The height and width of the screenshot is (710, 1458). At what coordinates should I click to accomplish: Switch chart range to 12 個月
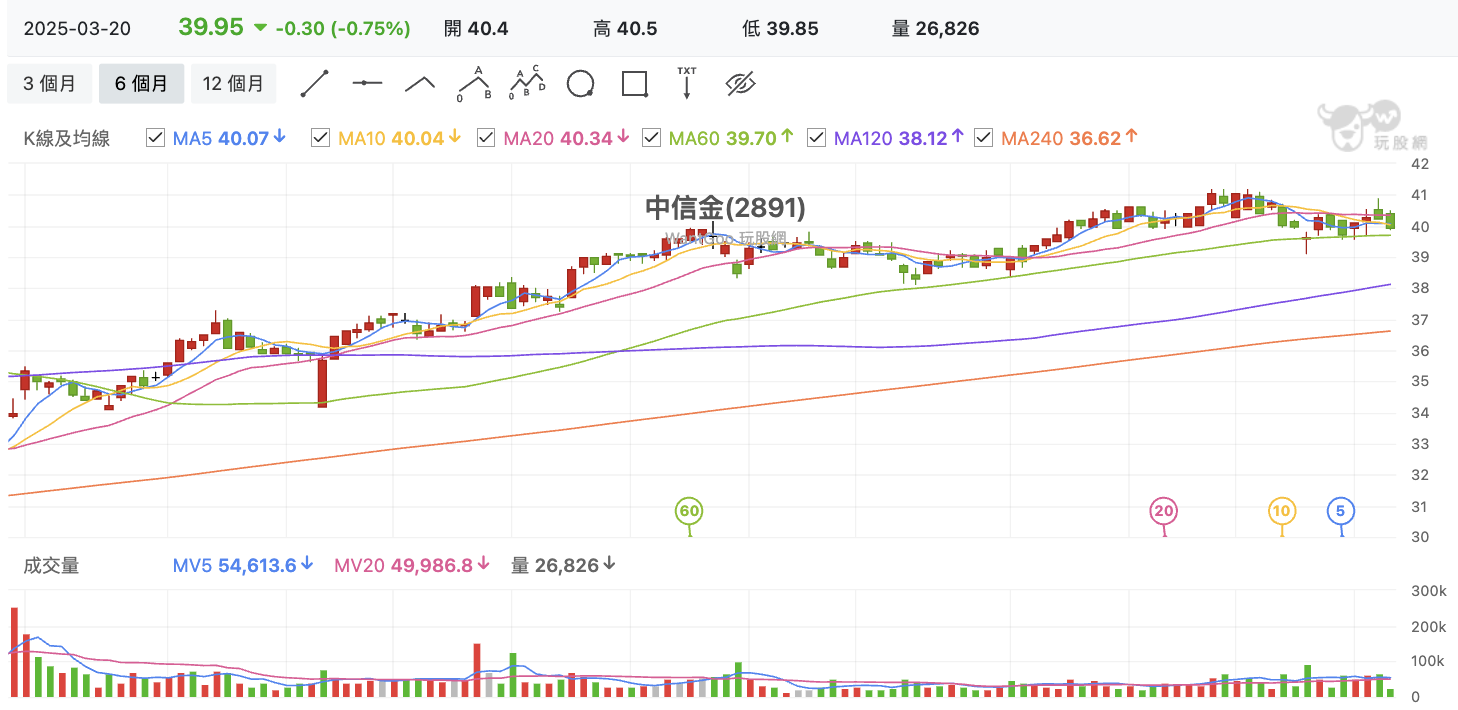click(x=233, y=84)
